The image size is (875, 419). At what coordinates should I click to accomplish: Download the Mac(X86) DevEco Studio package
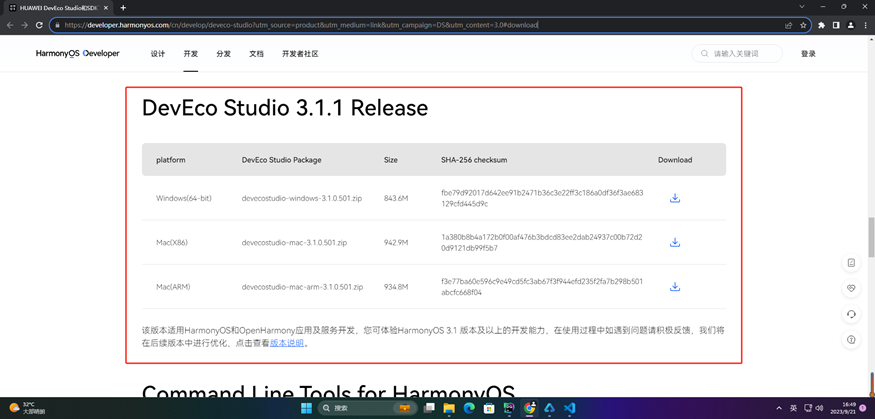pyautogui.click(x=675, y=242)
